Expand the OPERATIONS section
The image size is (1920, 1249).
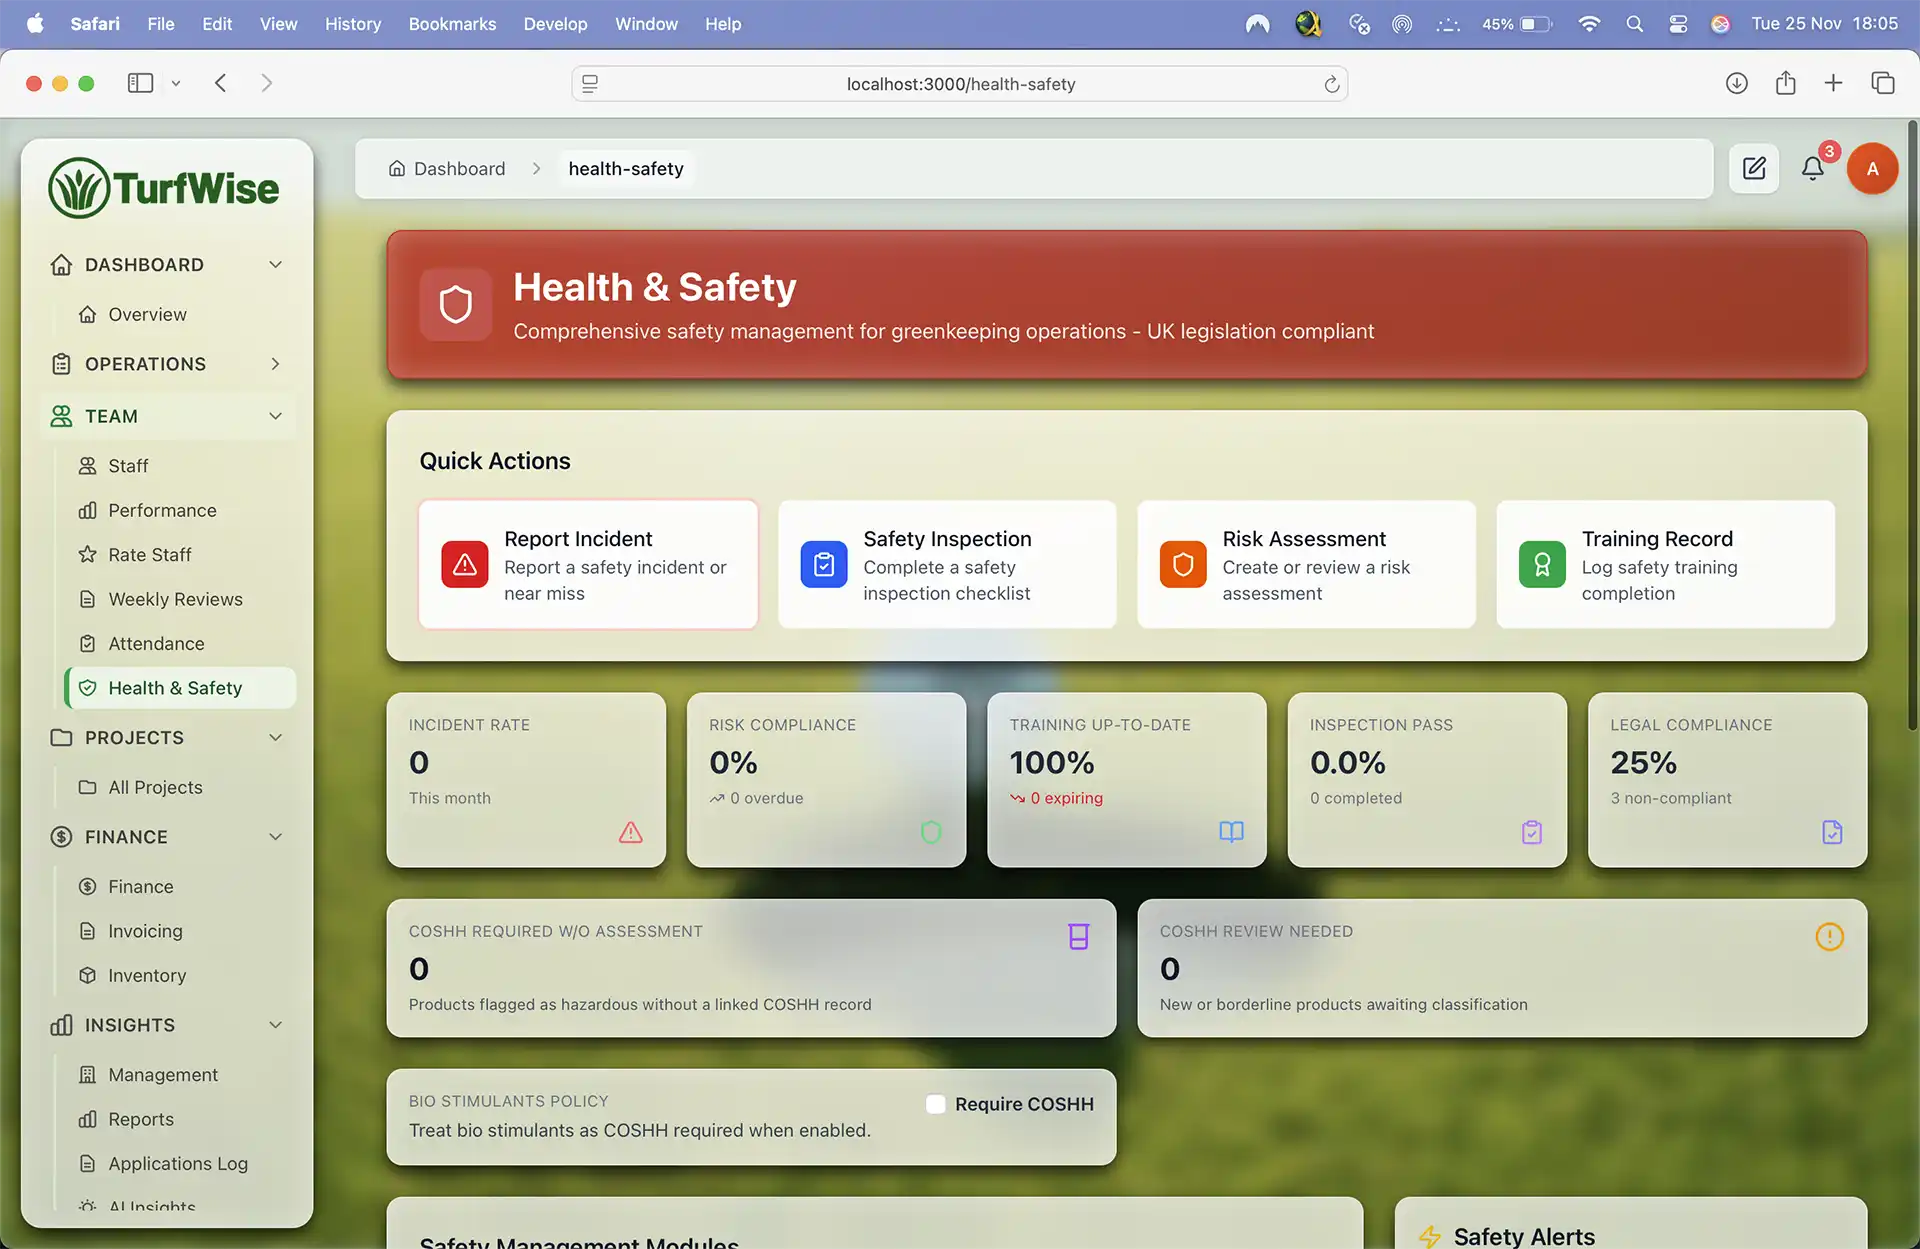tap(276, 364)
